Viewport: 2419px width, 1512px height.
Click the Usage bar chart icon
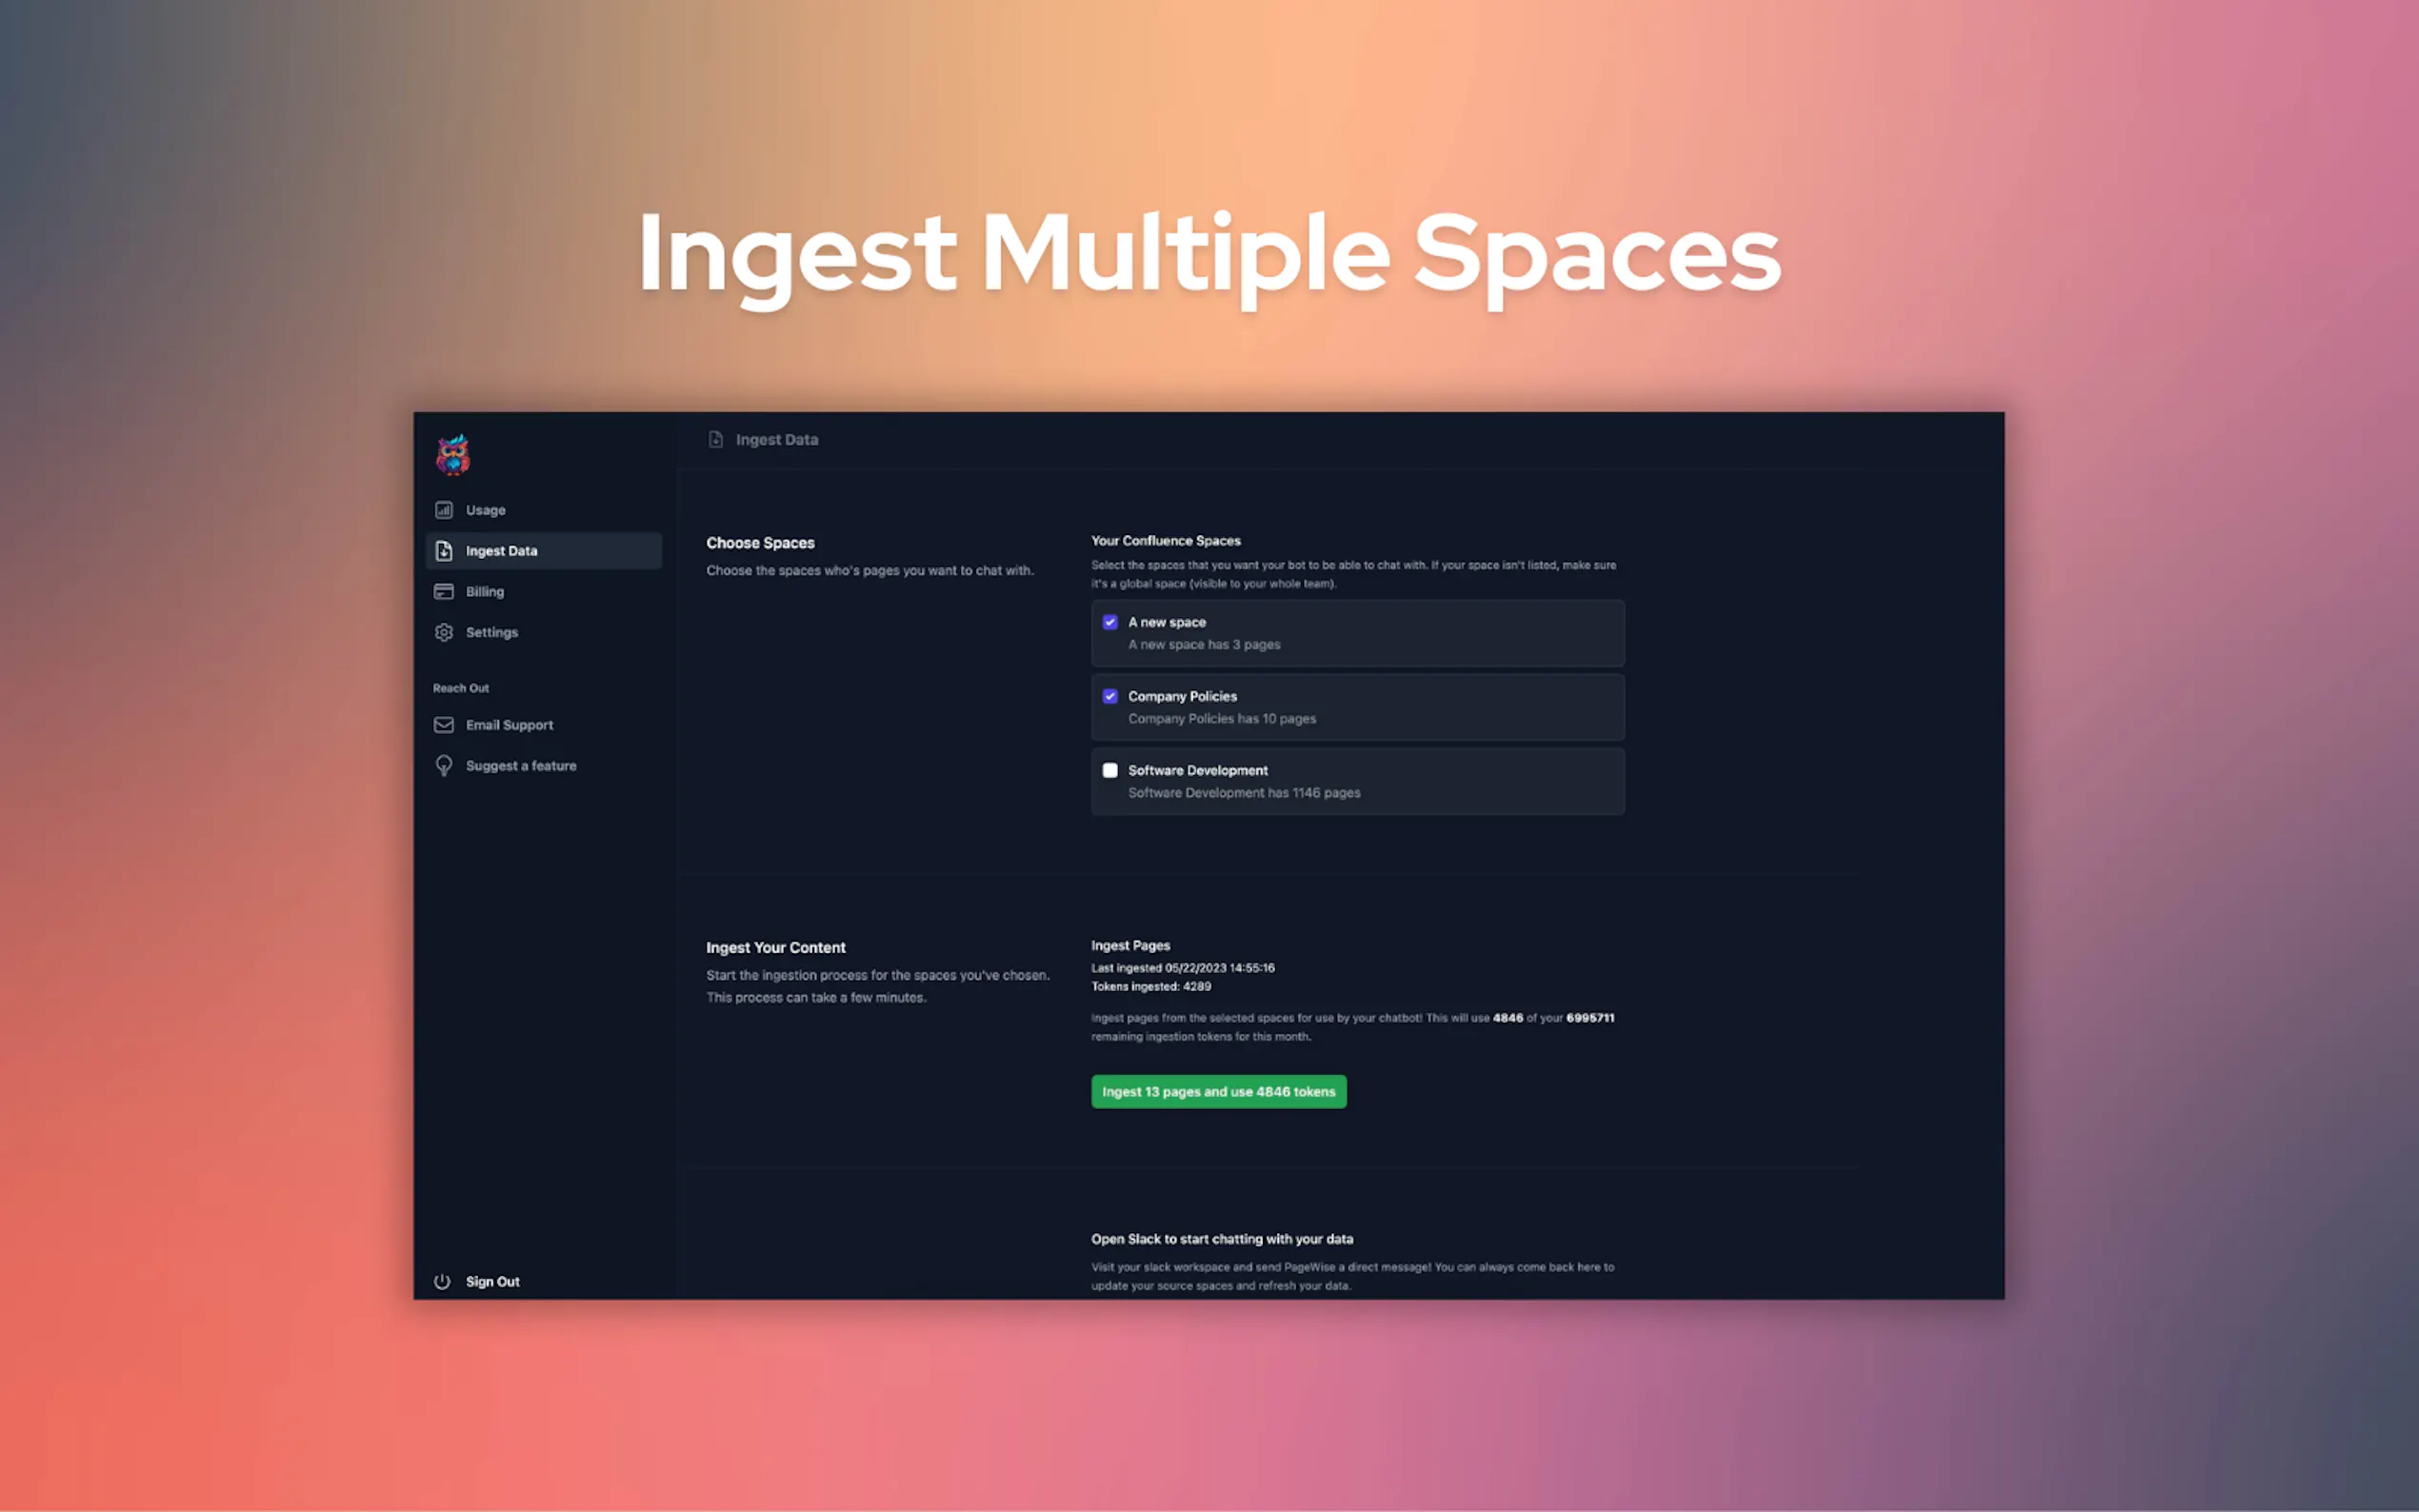[444, 510]
